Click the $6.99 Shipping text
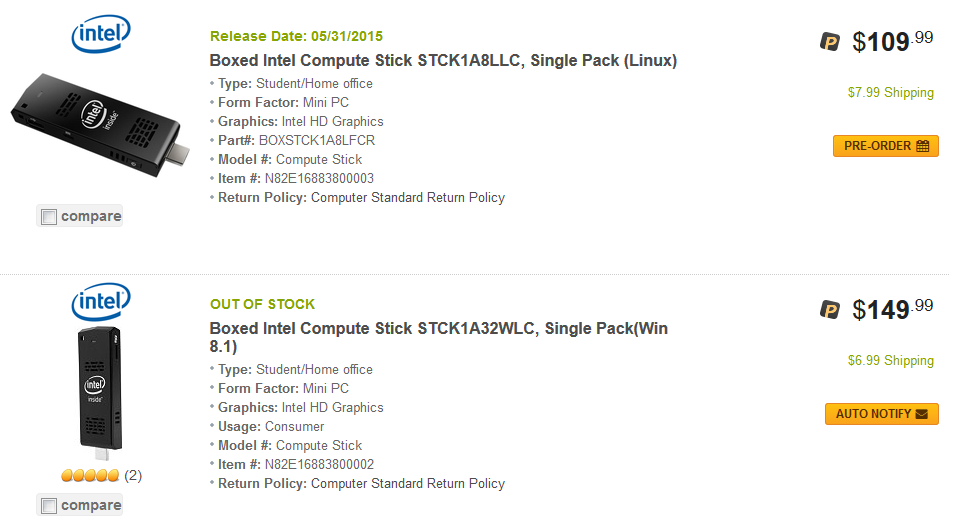 pos(890,361)
